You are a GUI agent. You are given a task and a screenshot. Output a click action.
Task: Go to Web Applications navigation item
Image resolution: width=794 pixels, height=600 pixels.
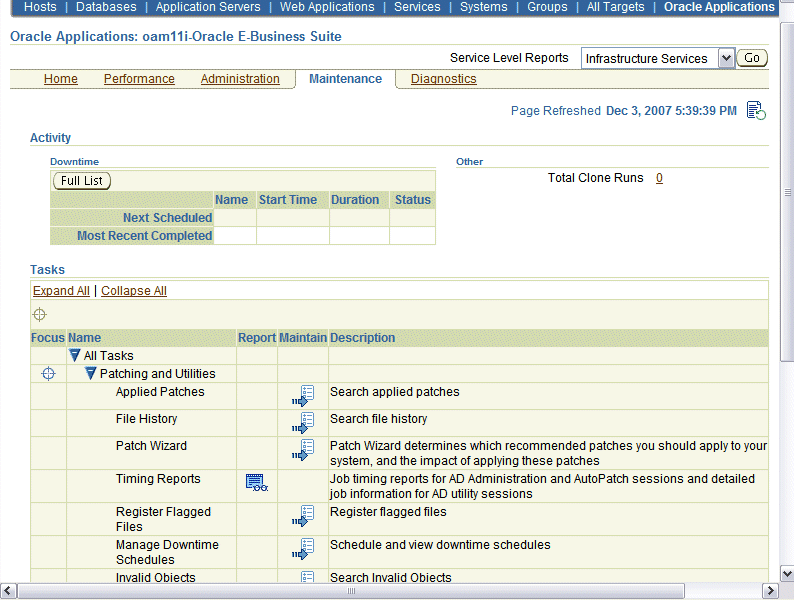pos(327,7)
